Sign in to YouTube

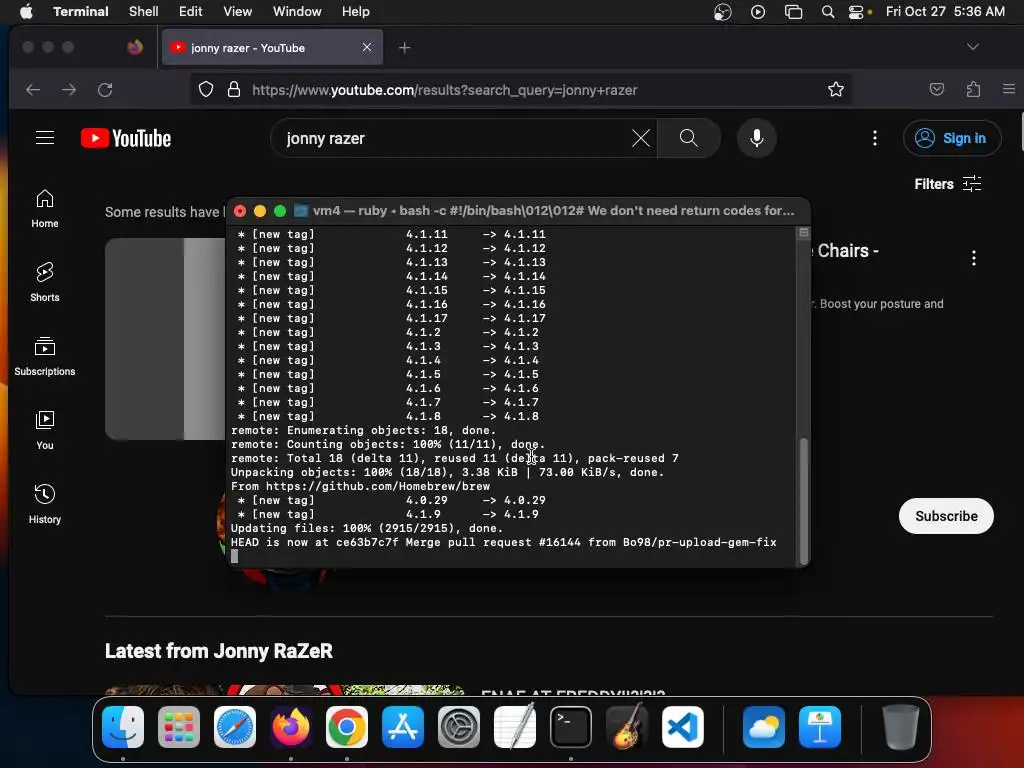click(x=952, y=138)
